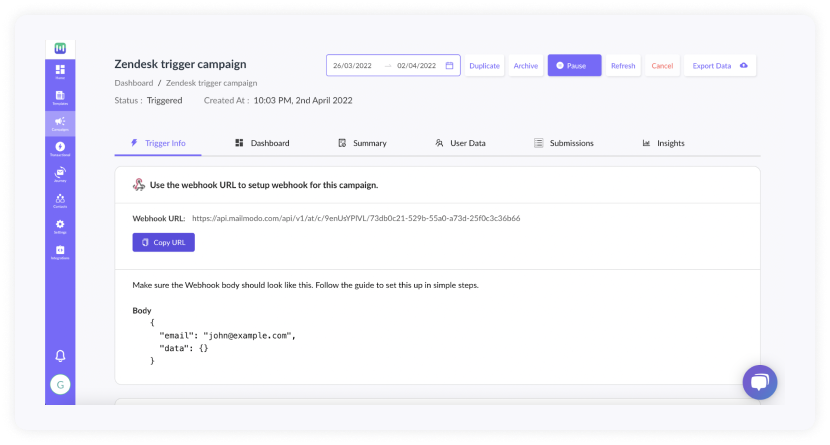Open Journey in the sidebar
The height and width of the screenshot is (445, 830).
(x=60, y=175)
